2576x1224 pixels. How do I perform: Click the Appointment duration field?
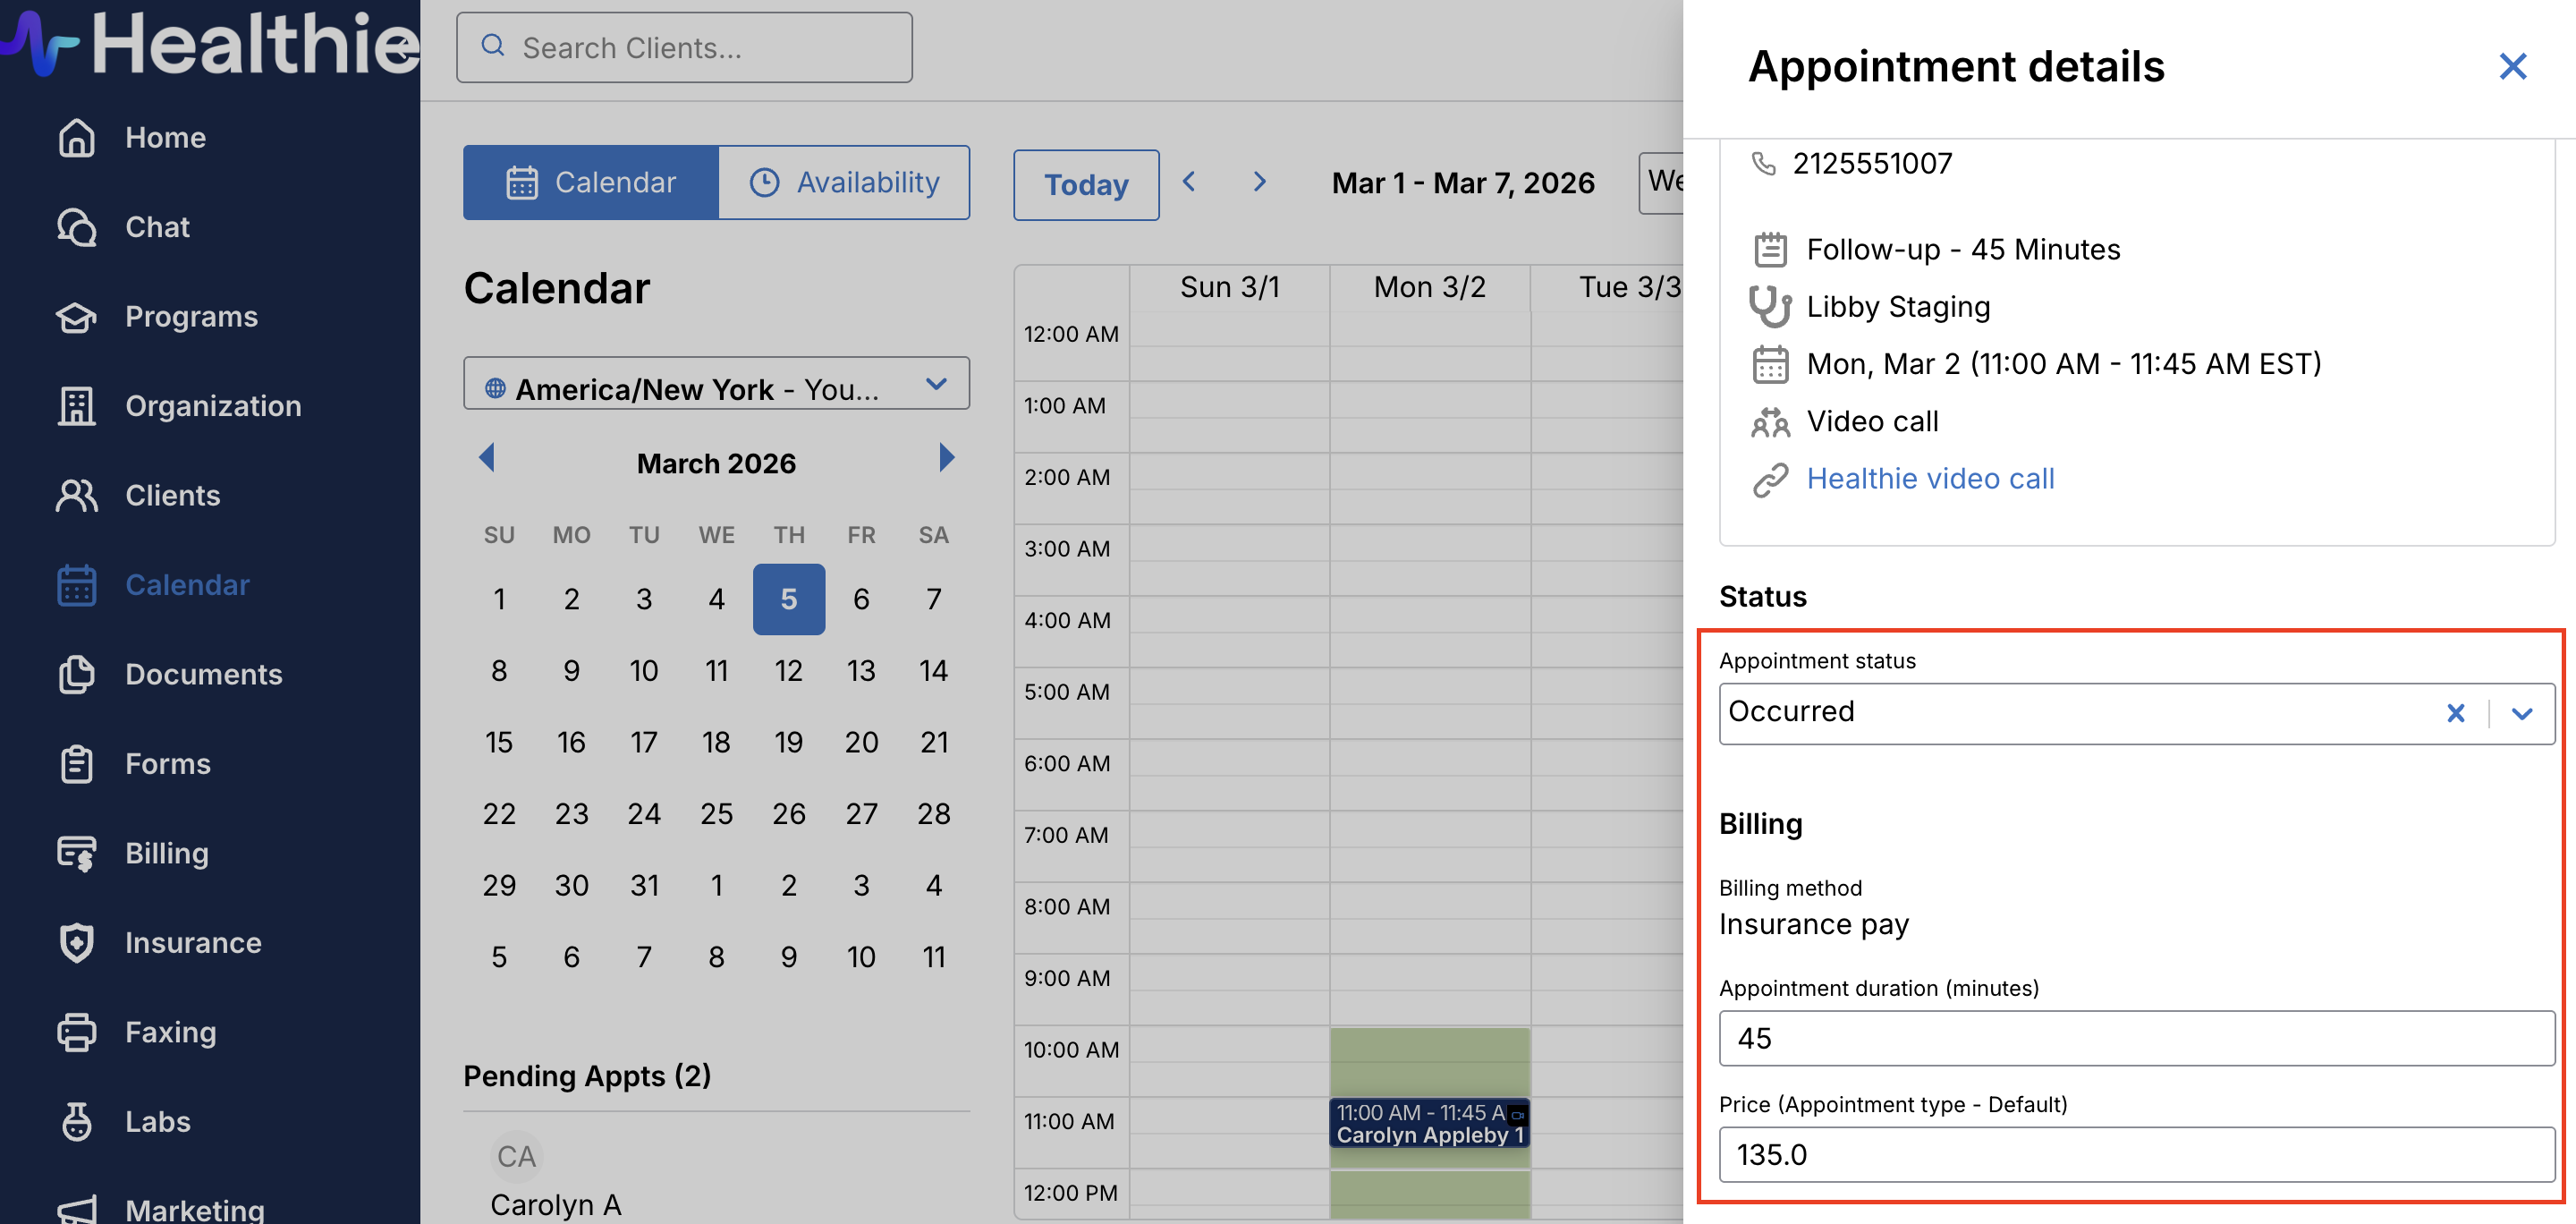click(2136, 1038)
